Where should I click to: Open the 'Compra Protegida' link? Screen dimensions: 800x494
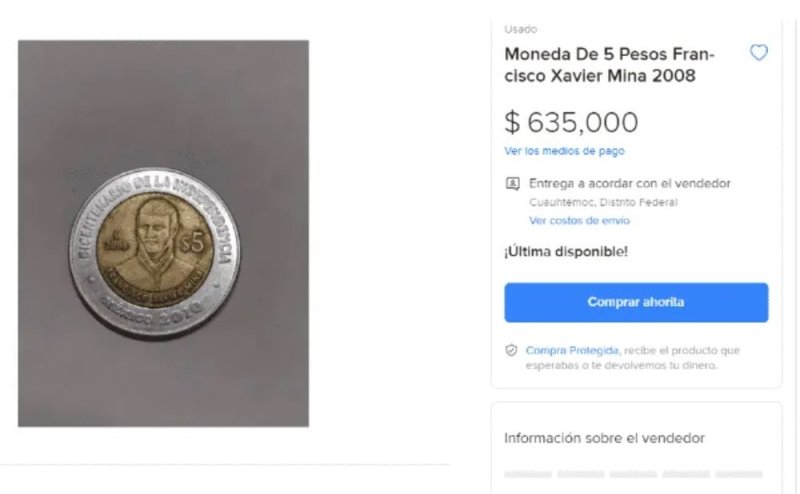572,351
